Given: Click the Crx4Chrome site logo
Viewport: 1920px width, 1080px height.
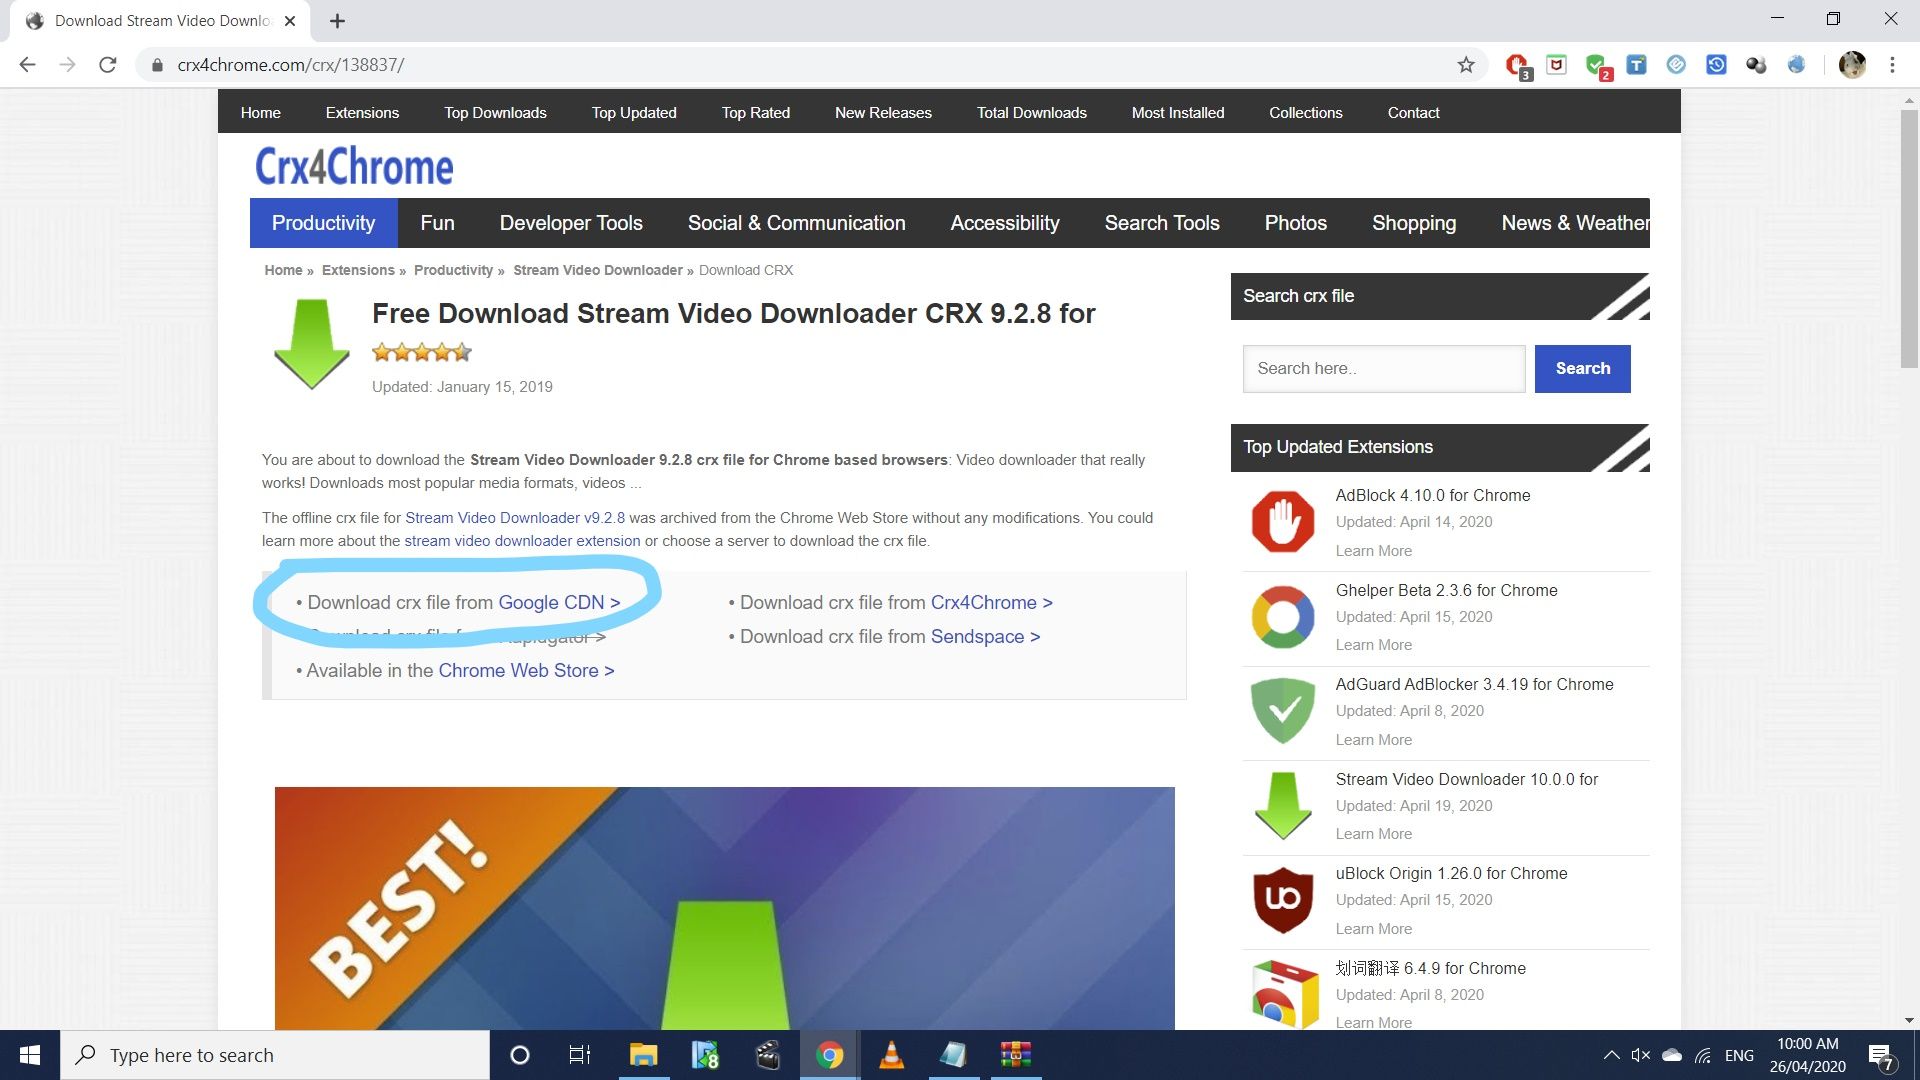Looking at the screenshot, I should point(354,167).
